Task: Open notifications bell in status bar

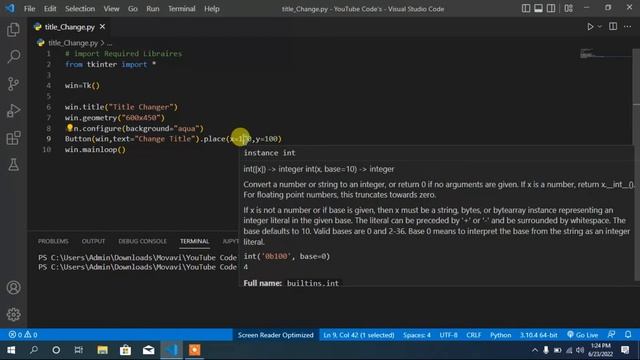Action: pos(628,335)
